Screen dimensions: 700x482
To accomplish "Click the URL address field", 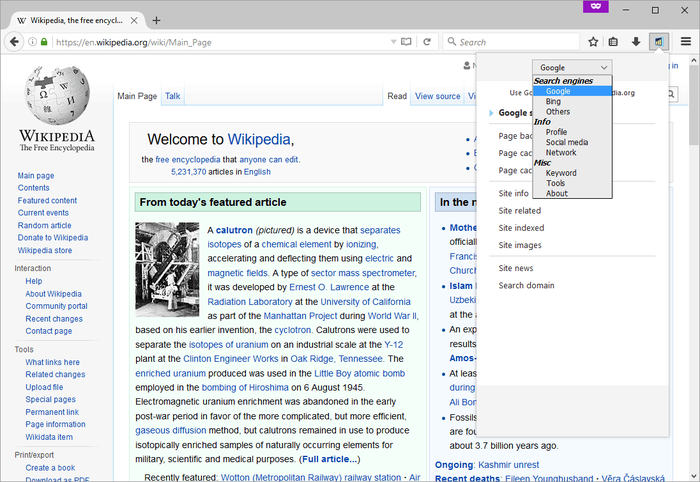I will (x=221, y=42).
